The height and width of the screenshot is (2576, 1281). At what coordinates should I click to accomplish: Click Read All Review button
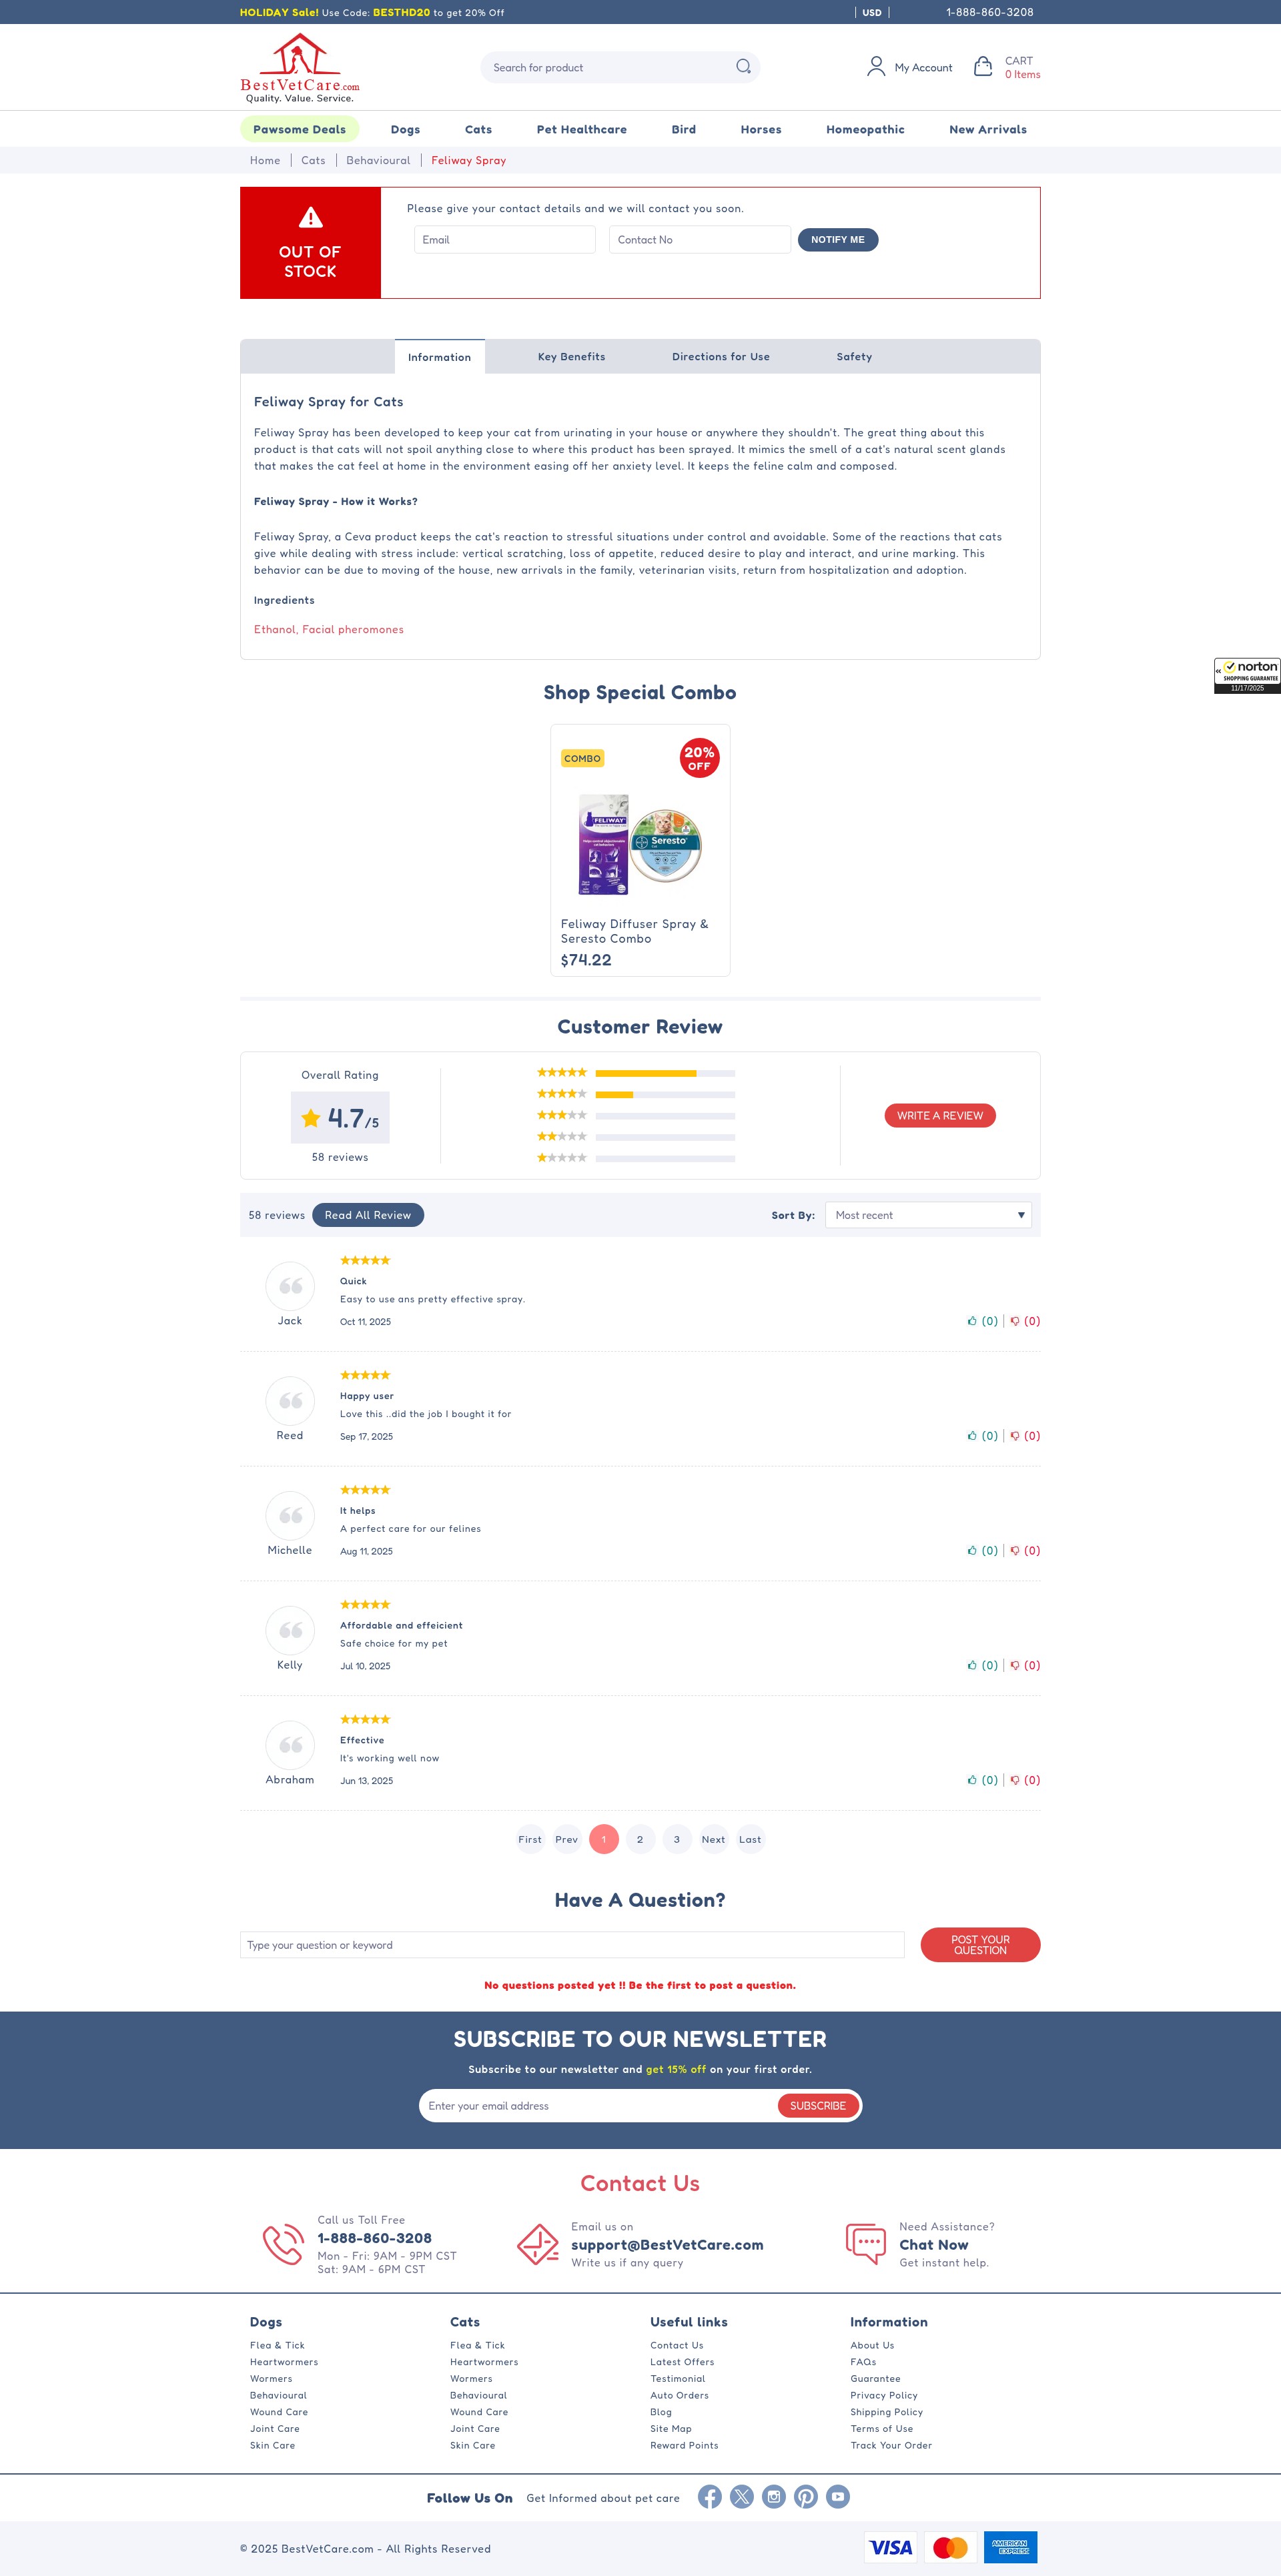(x=368, y=1215)
